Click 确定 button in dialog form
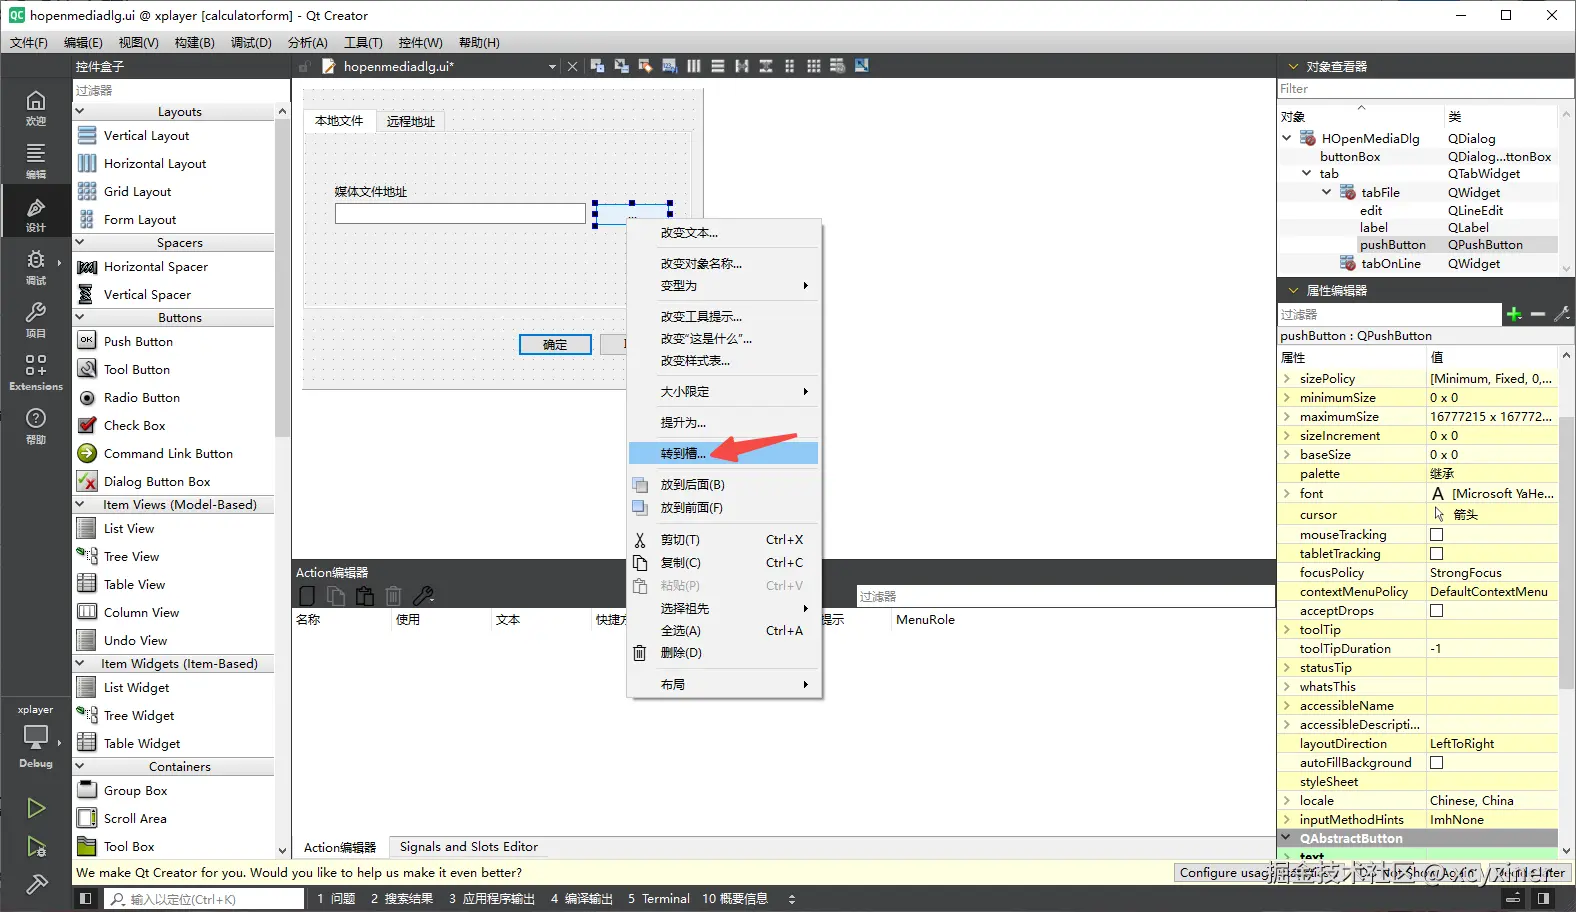Image resolution: width=1576 pixels, height=912 pixels. pos(555,345)
